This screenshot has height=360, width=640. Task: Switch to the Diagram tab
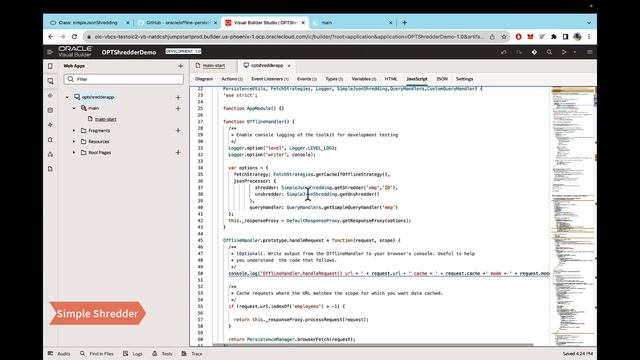tap(204, 79)
